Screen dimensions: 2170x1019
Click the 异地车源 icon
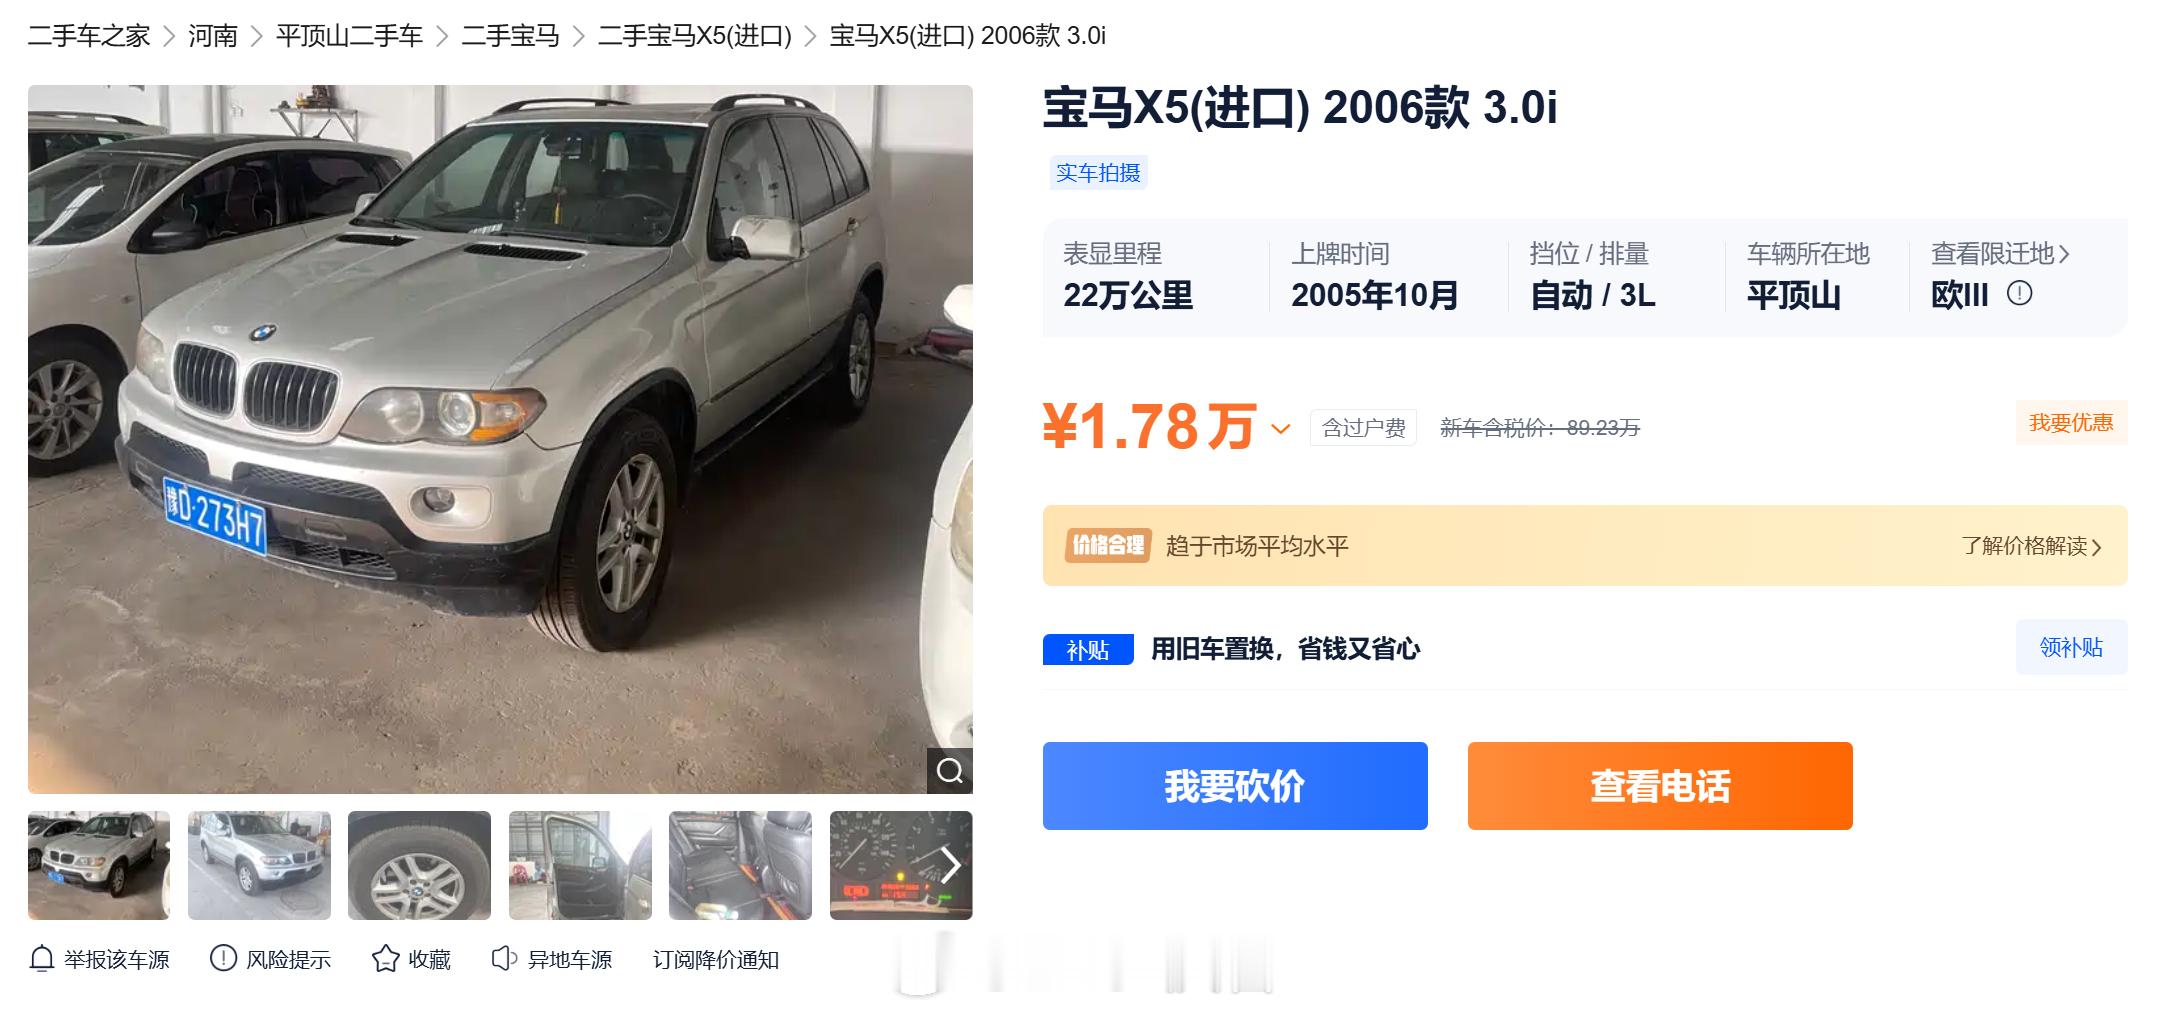pyautogui.click(x=504, y=958)
